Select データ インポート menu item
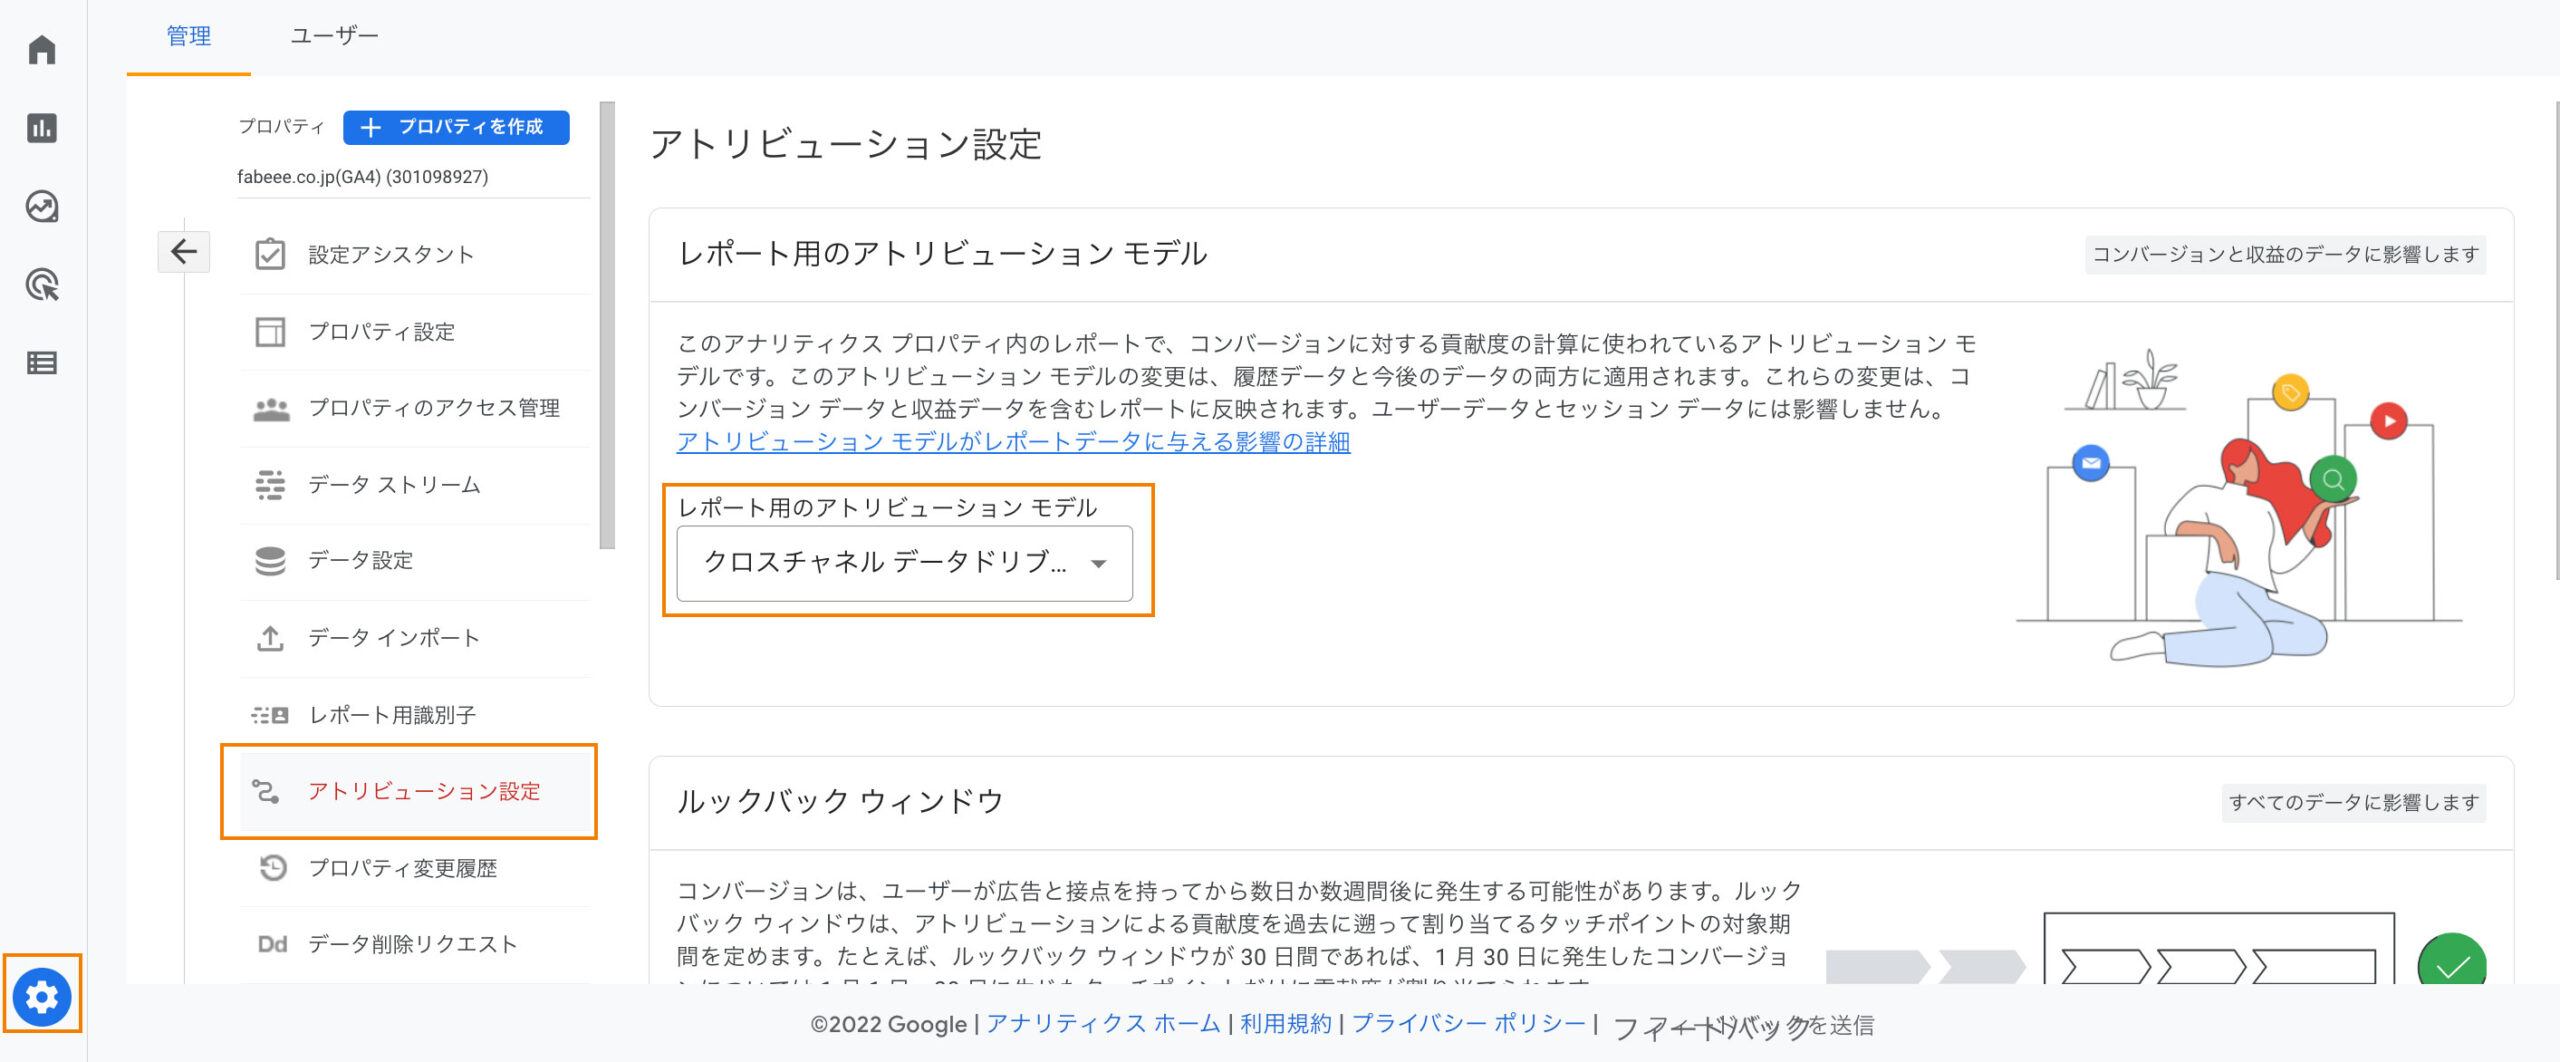 [415, 638]
